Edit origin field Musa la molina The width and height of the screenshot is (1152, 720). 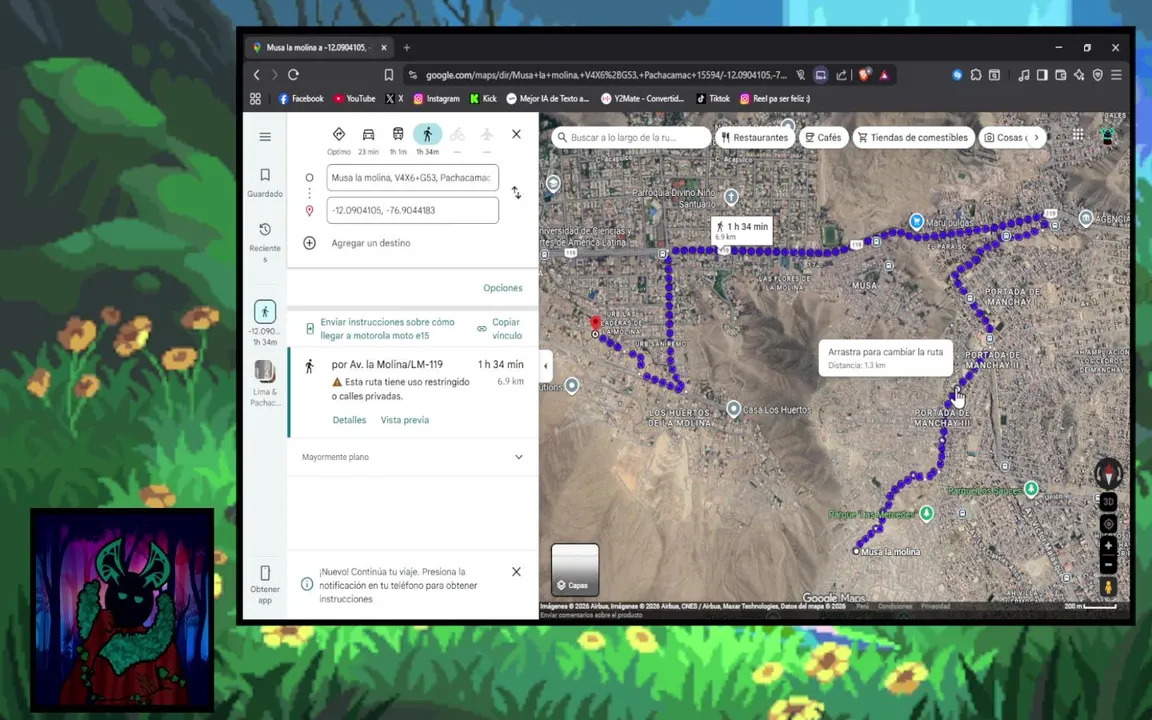(412, 178)
